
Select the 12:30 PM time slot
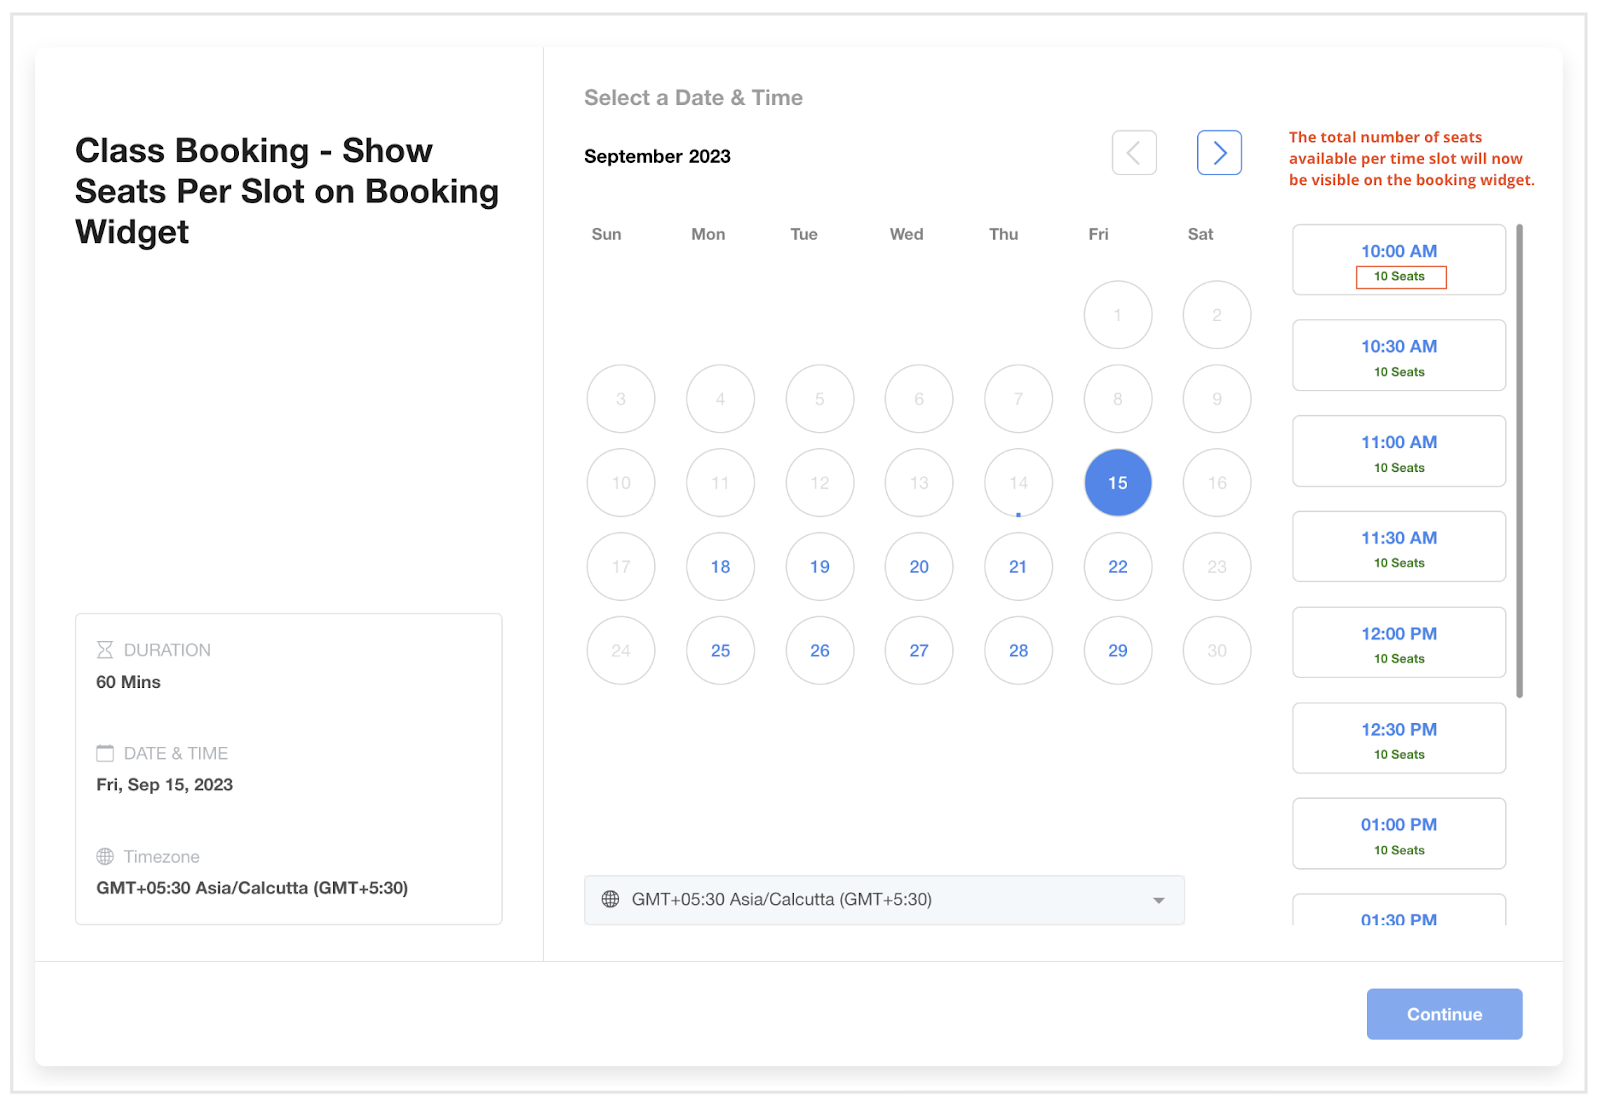tap(1398, 738)
